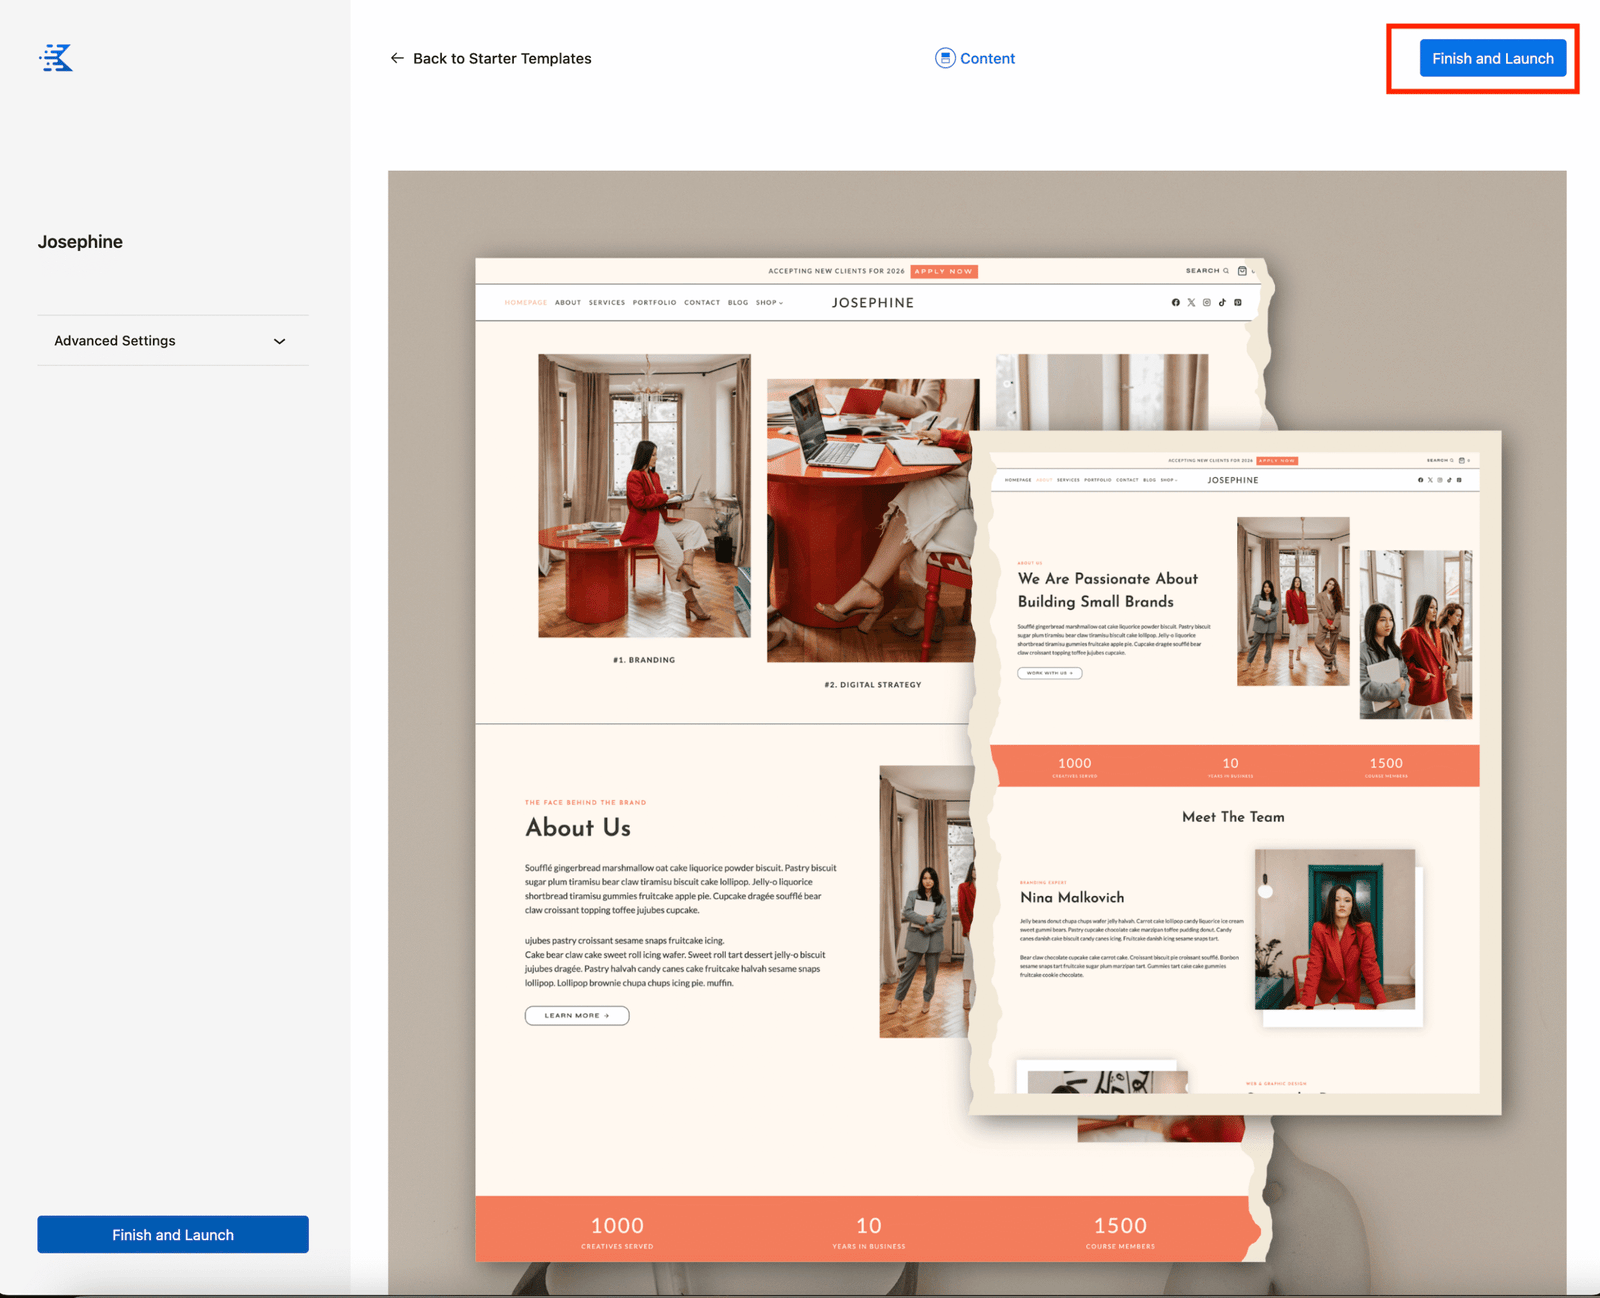The width and height of the screenshot is (1600, 1298).
Task: Click the X (Twitter) icon in the large preview
Action: (1191, 302)
